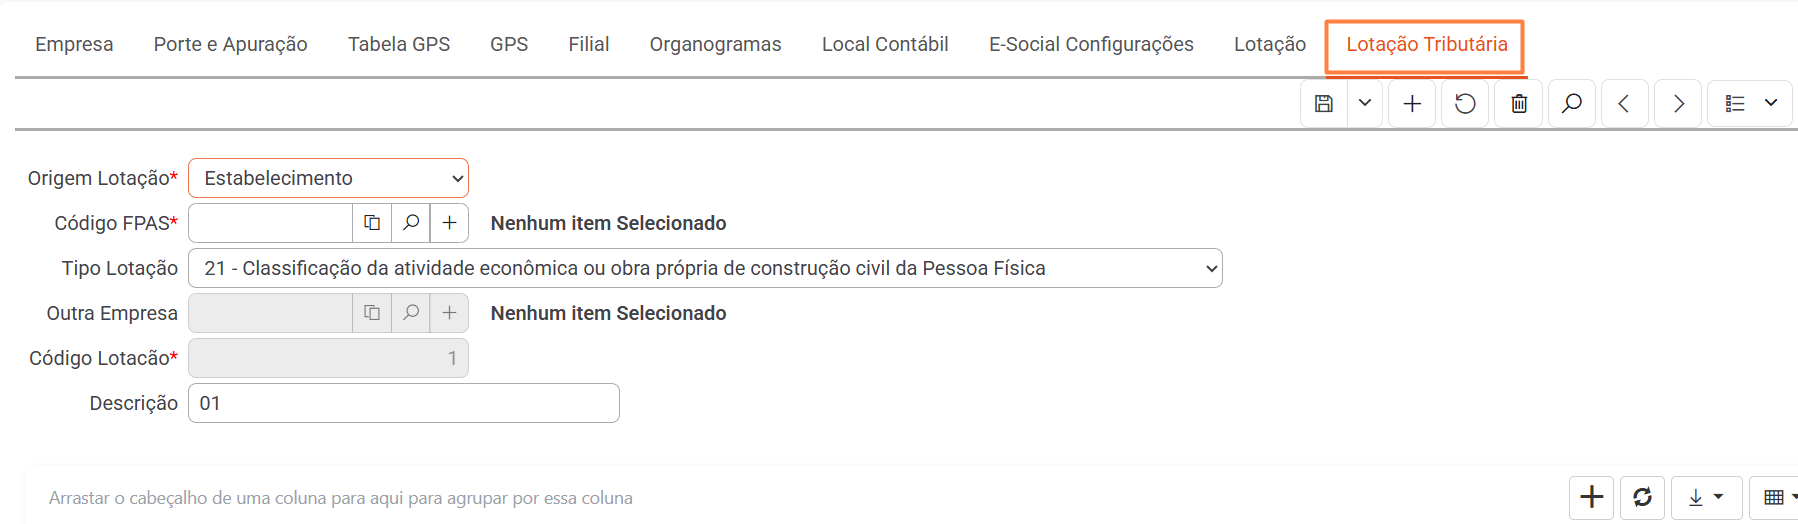Add new Código FPAS item
The width and height of the screenshot is (1798, 524).
point(450,223)
